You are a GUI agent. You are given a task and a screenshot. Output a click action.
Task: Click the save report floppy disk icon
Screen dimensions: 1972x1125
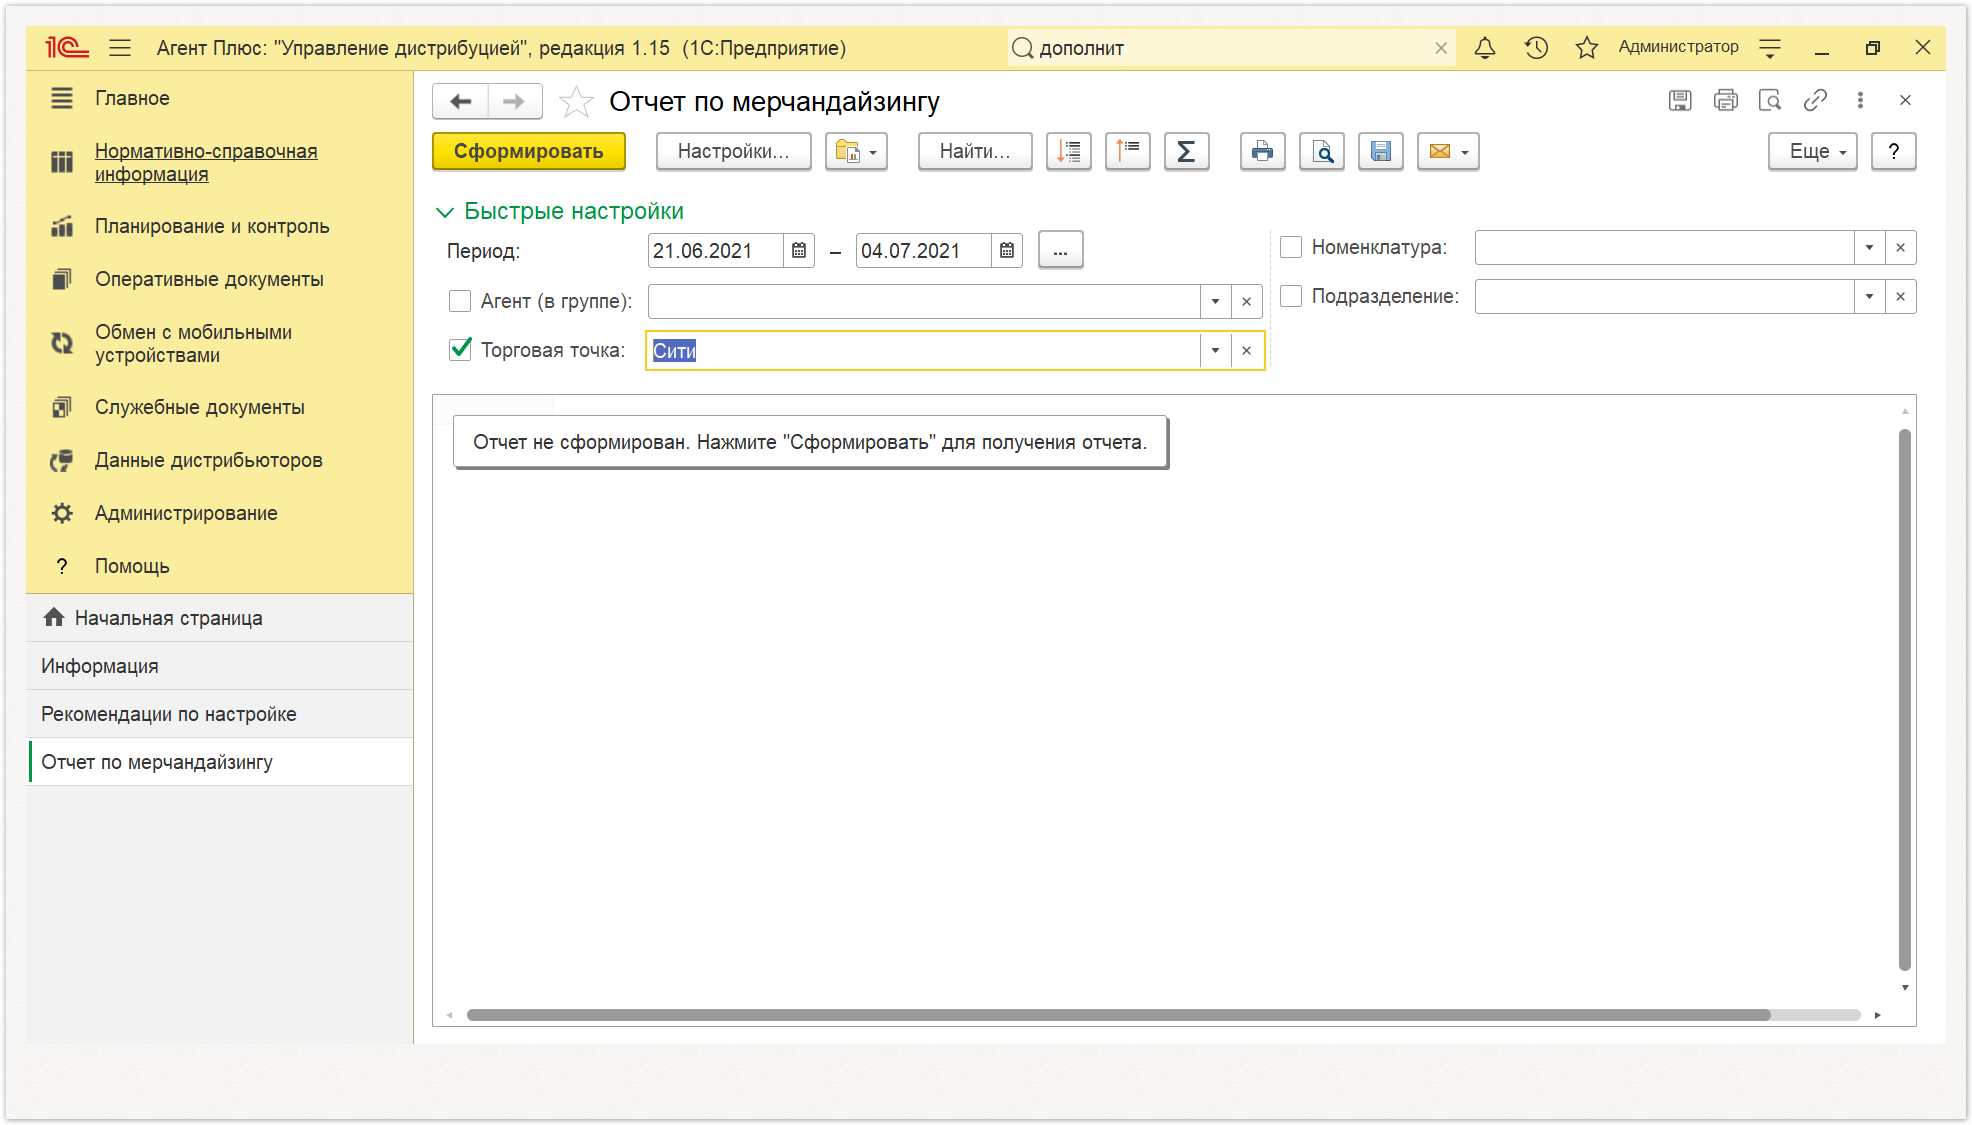pyautogui.click(x=1380, y=151)
